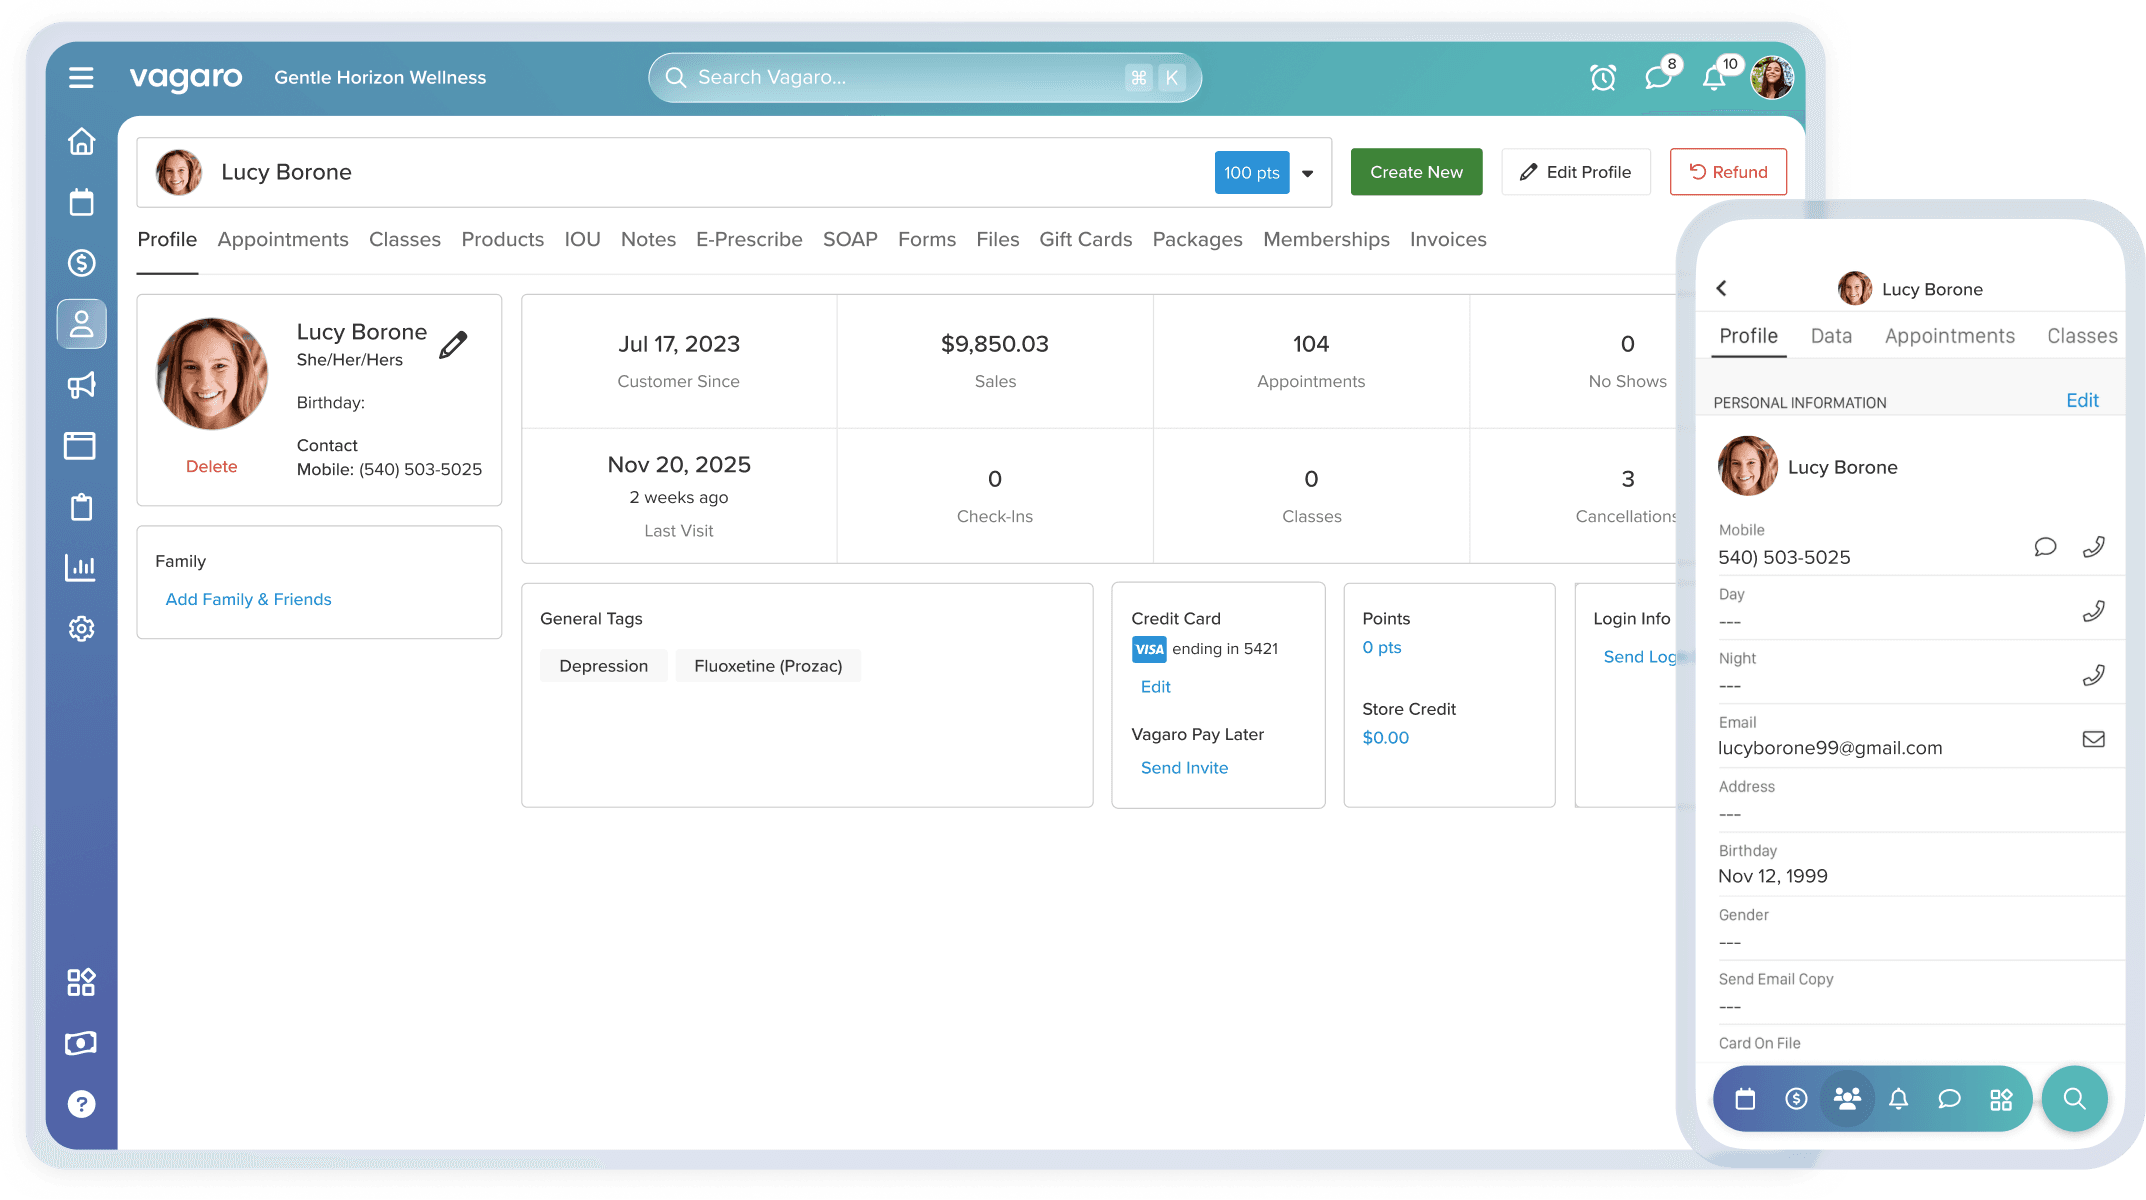This screenshot has width=2146, height=1200.
Task: Click the dollar sign checkout sidebar icon
Action: point(81,263)
